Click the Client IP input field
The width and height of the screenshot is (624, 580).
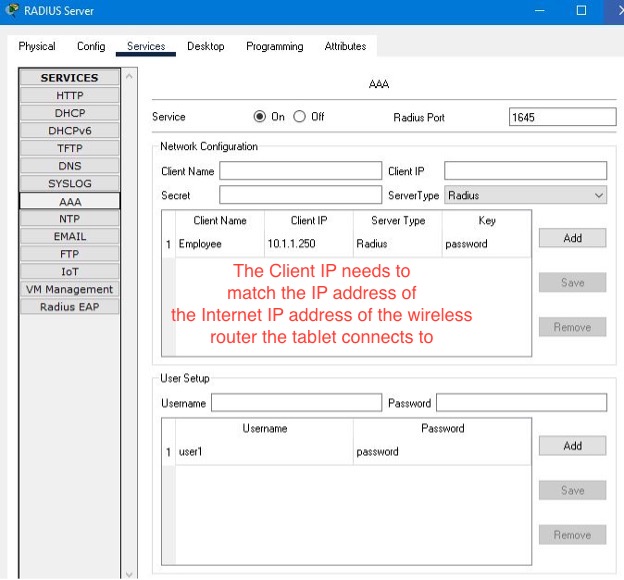[x=525, y=171]
